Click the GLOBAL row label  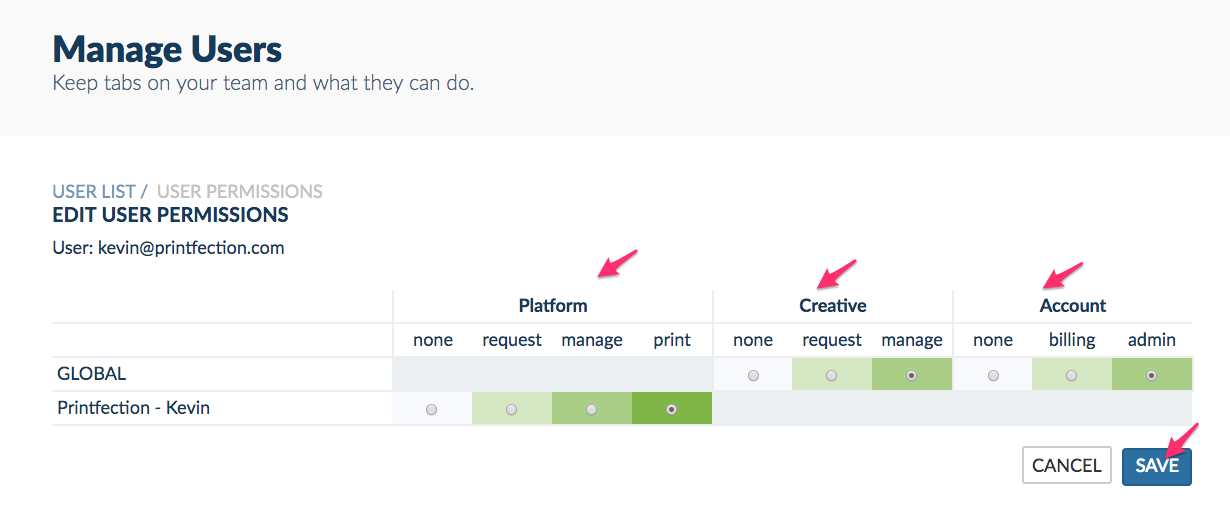[92, 374]
